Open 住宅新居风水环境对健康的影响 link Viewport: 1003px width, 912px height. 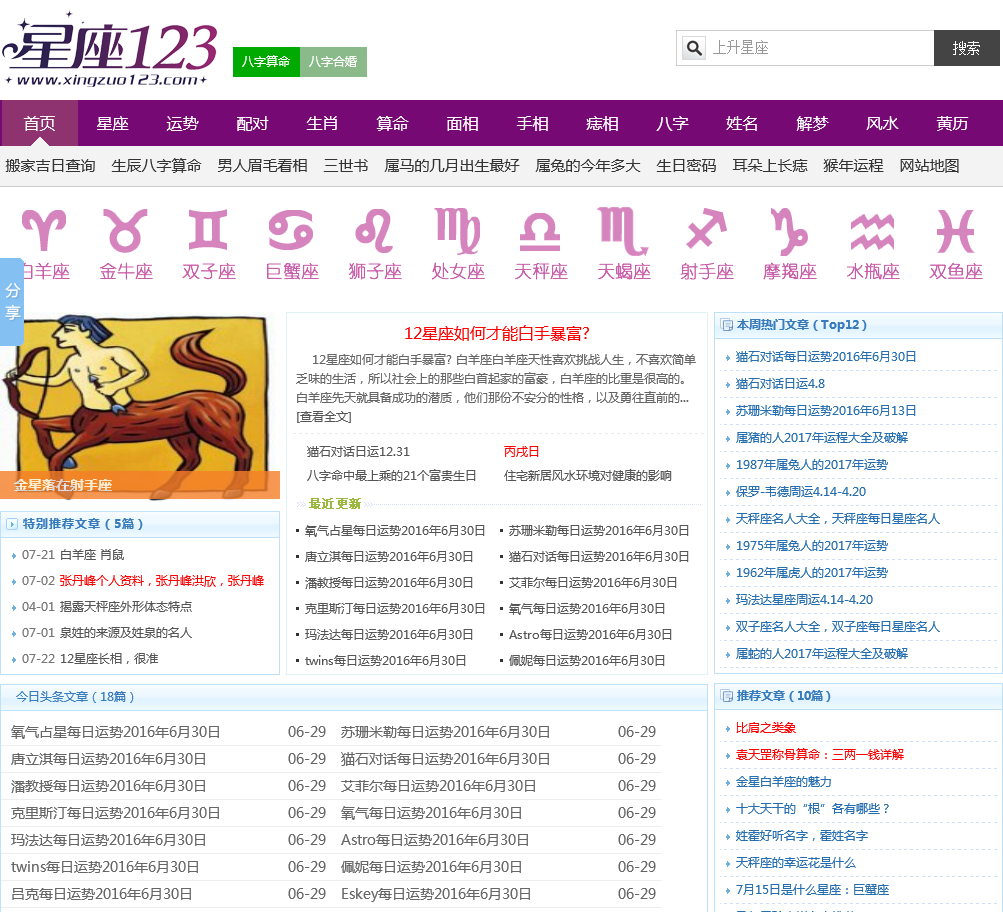pyautogui.click(x=587, y=476)
